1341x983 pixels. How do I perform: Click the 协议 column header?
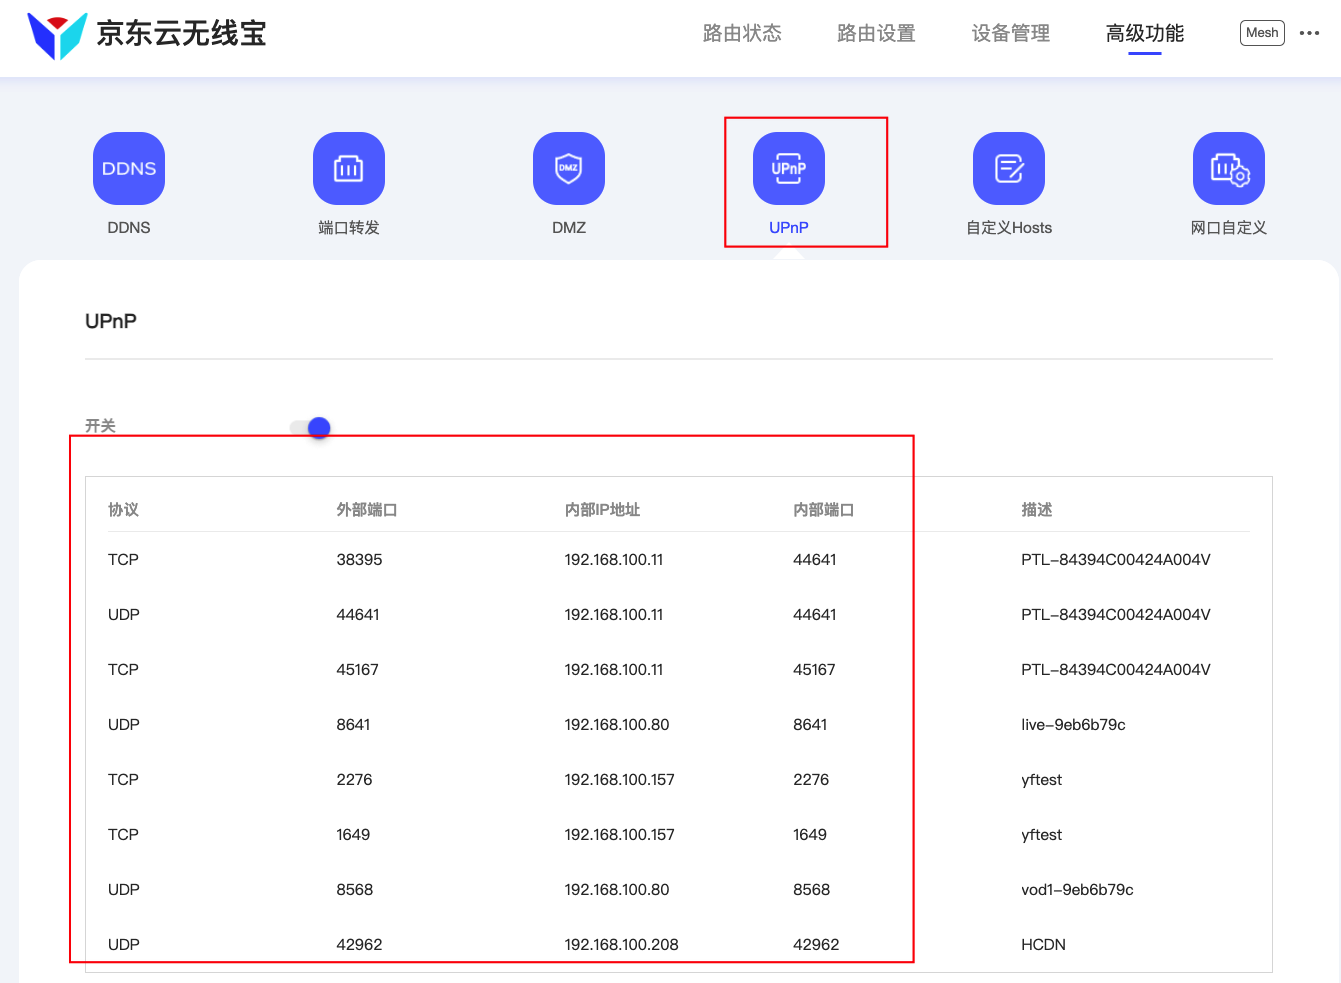123,510
